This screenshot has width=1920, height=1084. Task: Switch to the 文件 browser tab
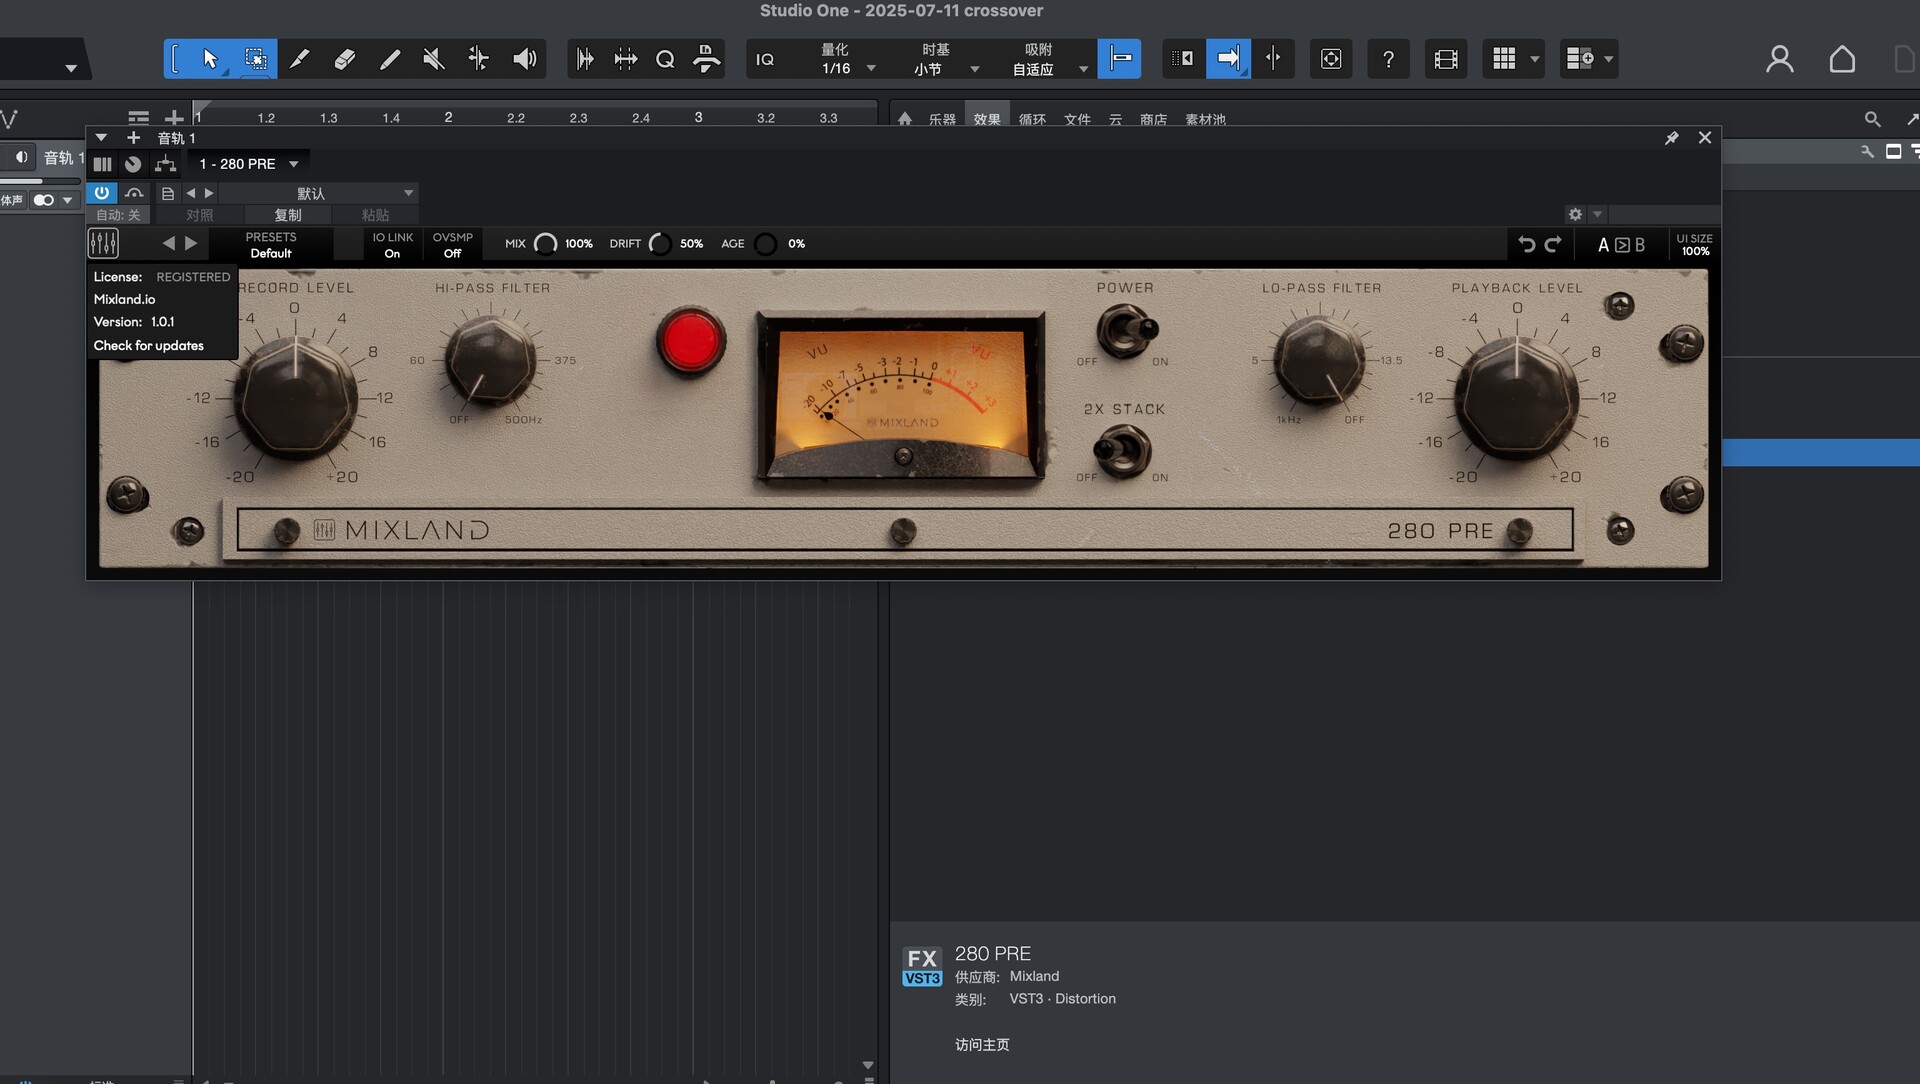(x=1077, y=119)
